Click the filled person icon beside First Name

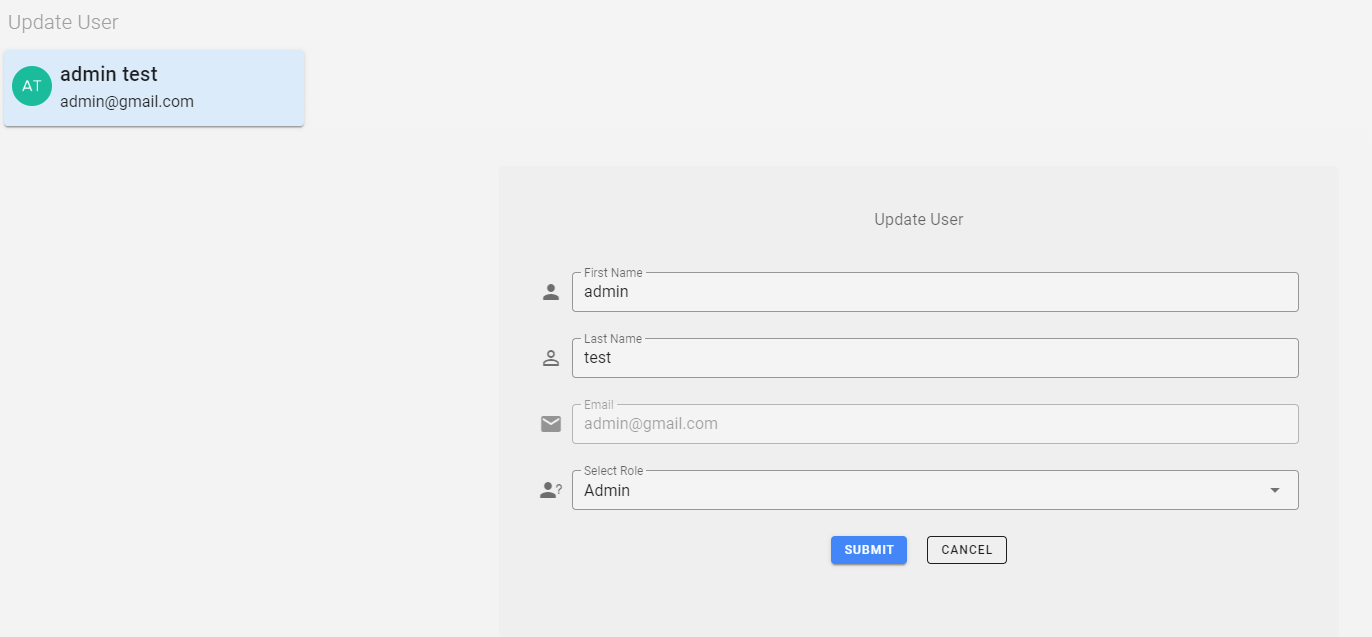coord(550,292)
